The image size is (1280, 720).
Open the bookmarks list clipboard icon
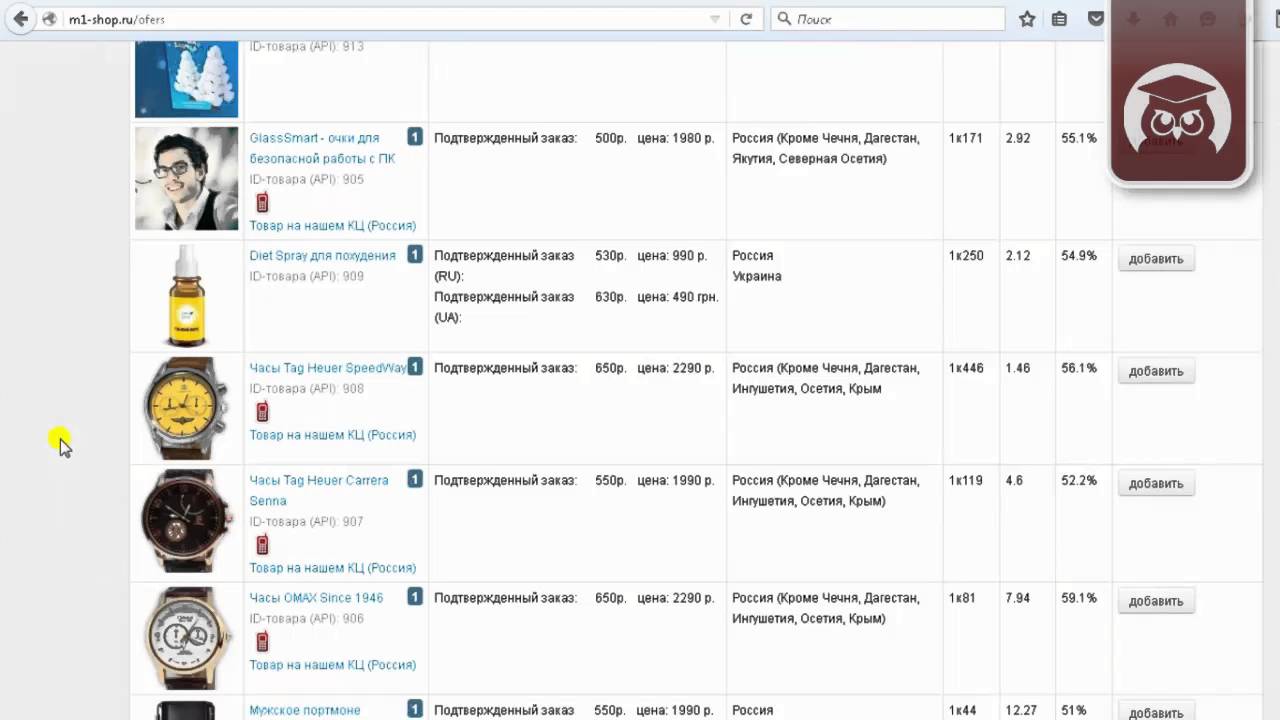pos(1060,19)
